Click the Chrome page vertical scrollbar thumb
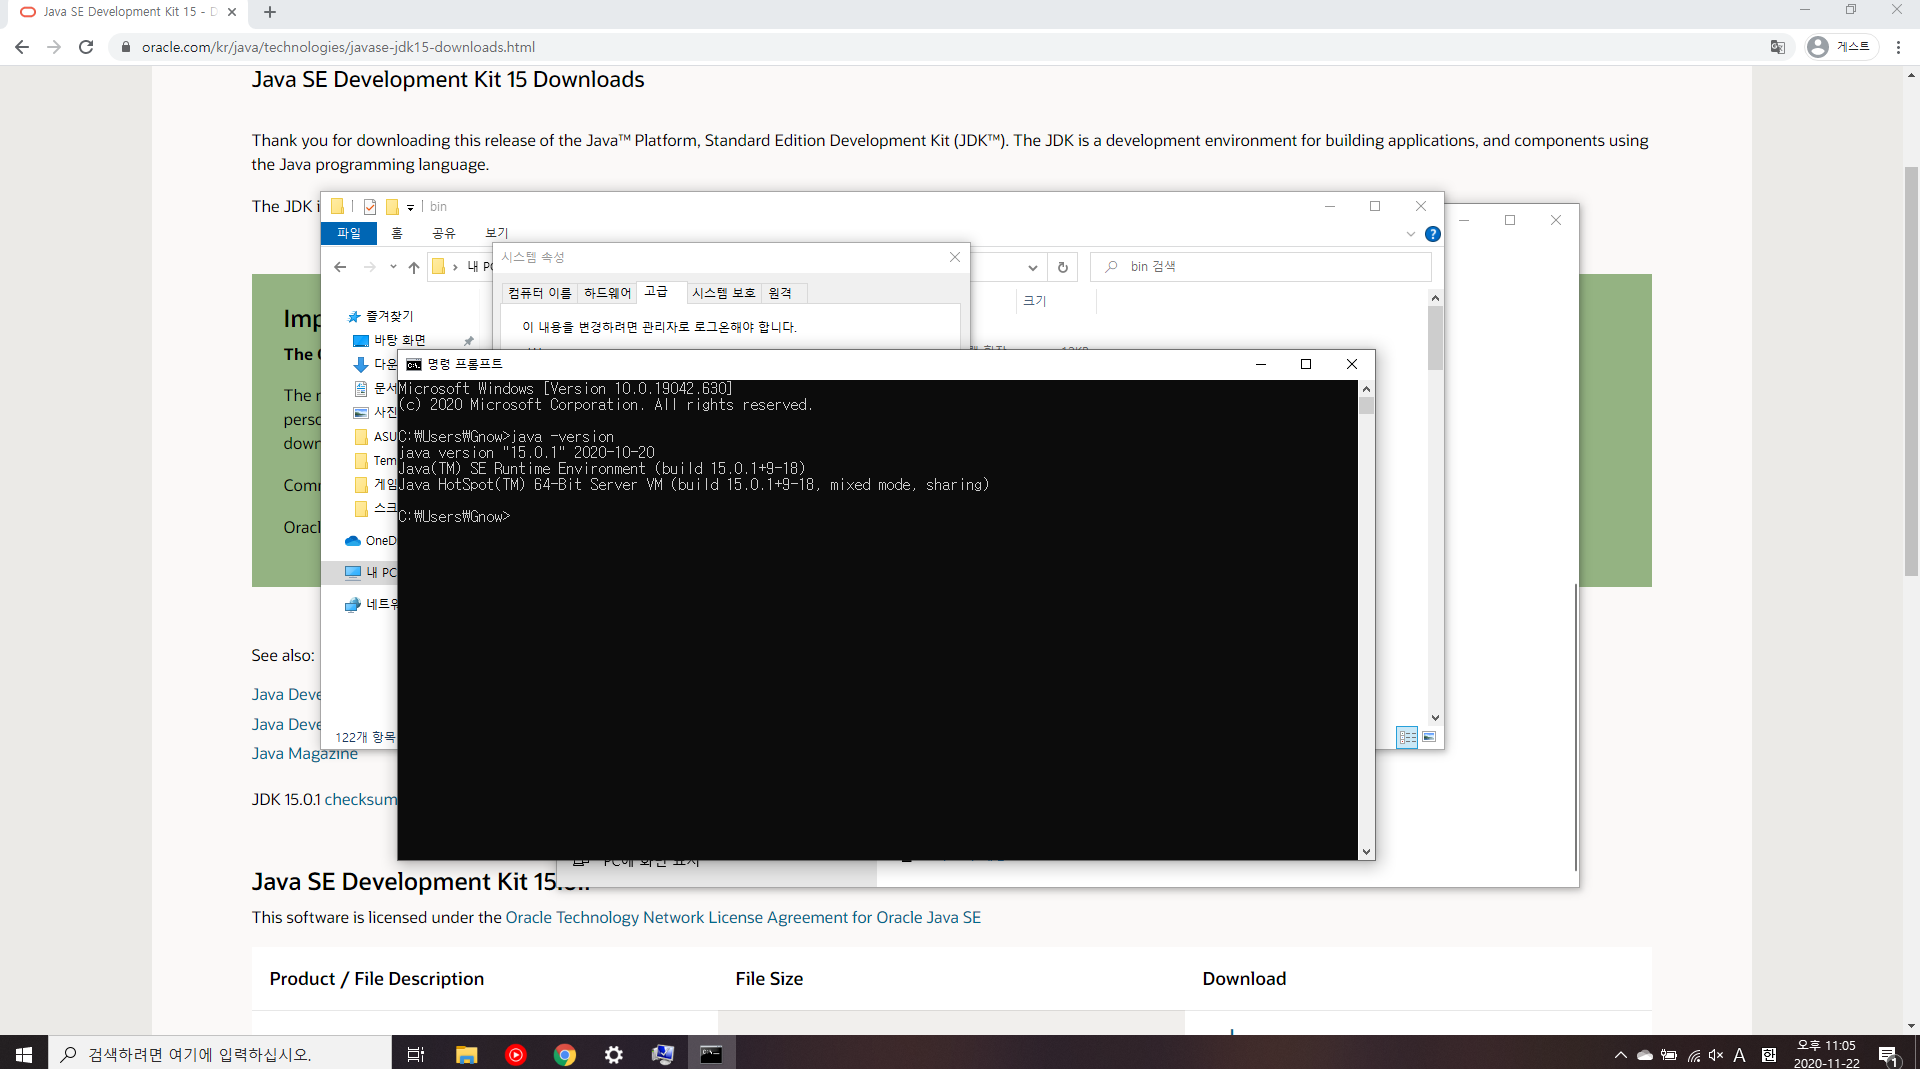Image resolution: width=1920 pixels, height=1069 pixels. click(x=1911, y=370)
